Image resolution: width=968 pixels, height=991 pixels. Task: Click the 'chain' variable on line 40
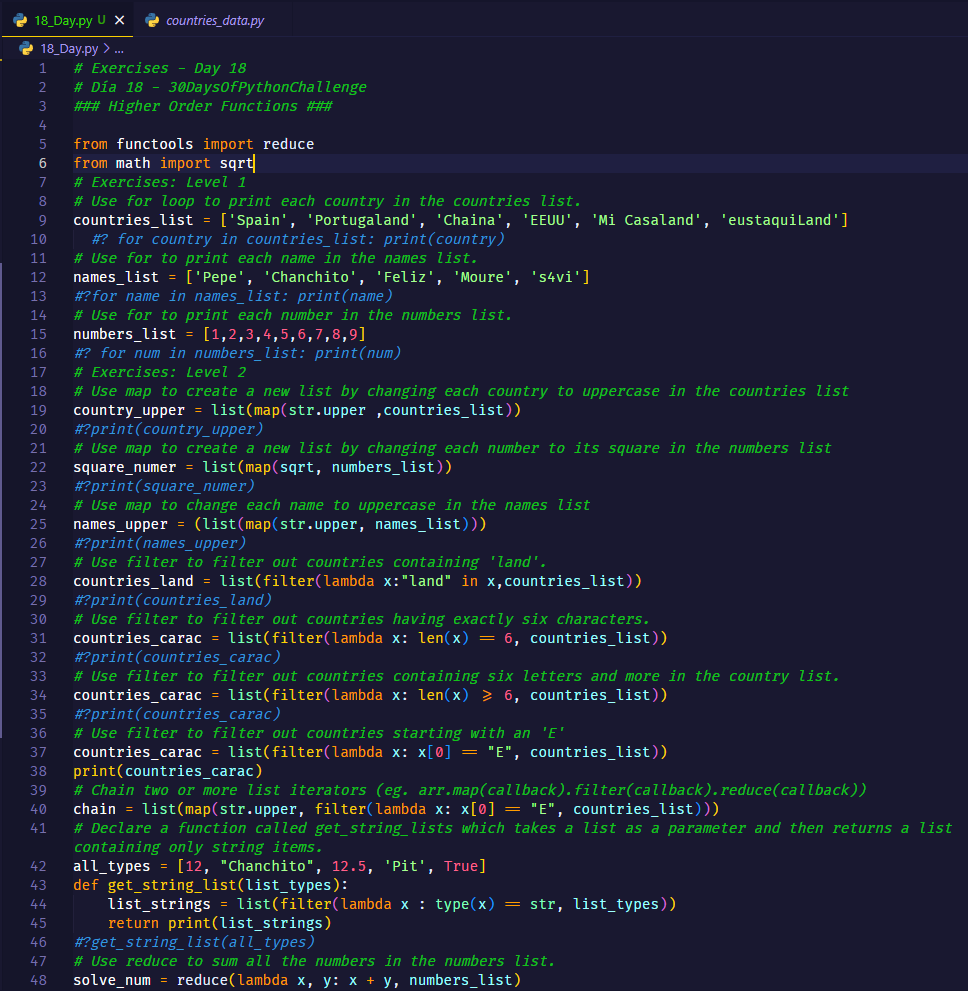(x=94, y=809)
